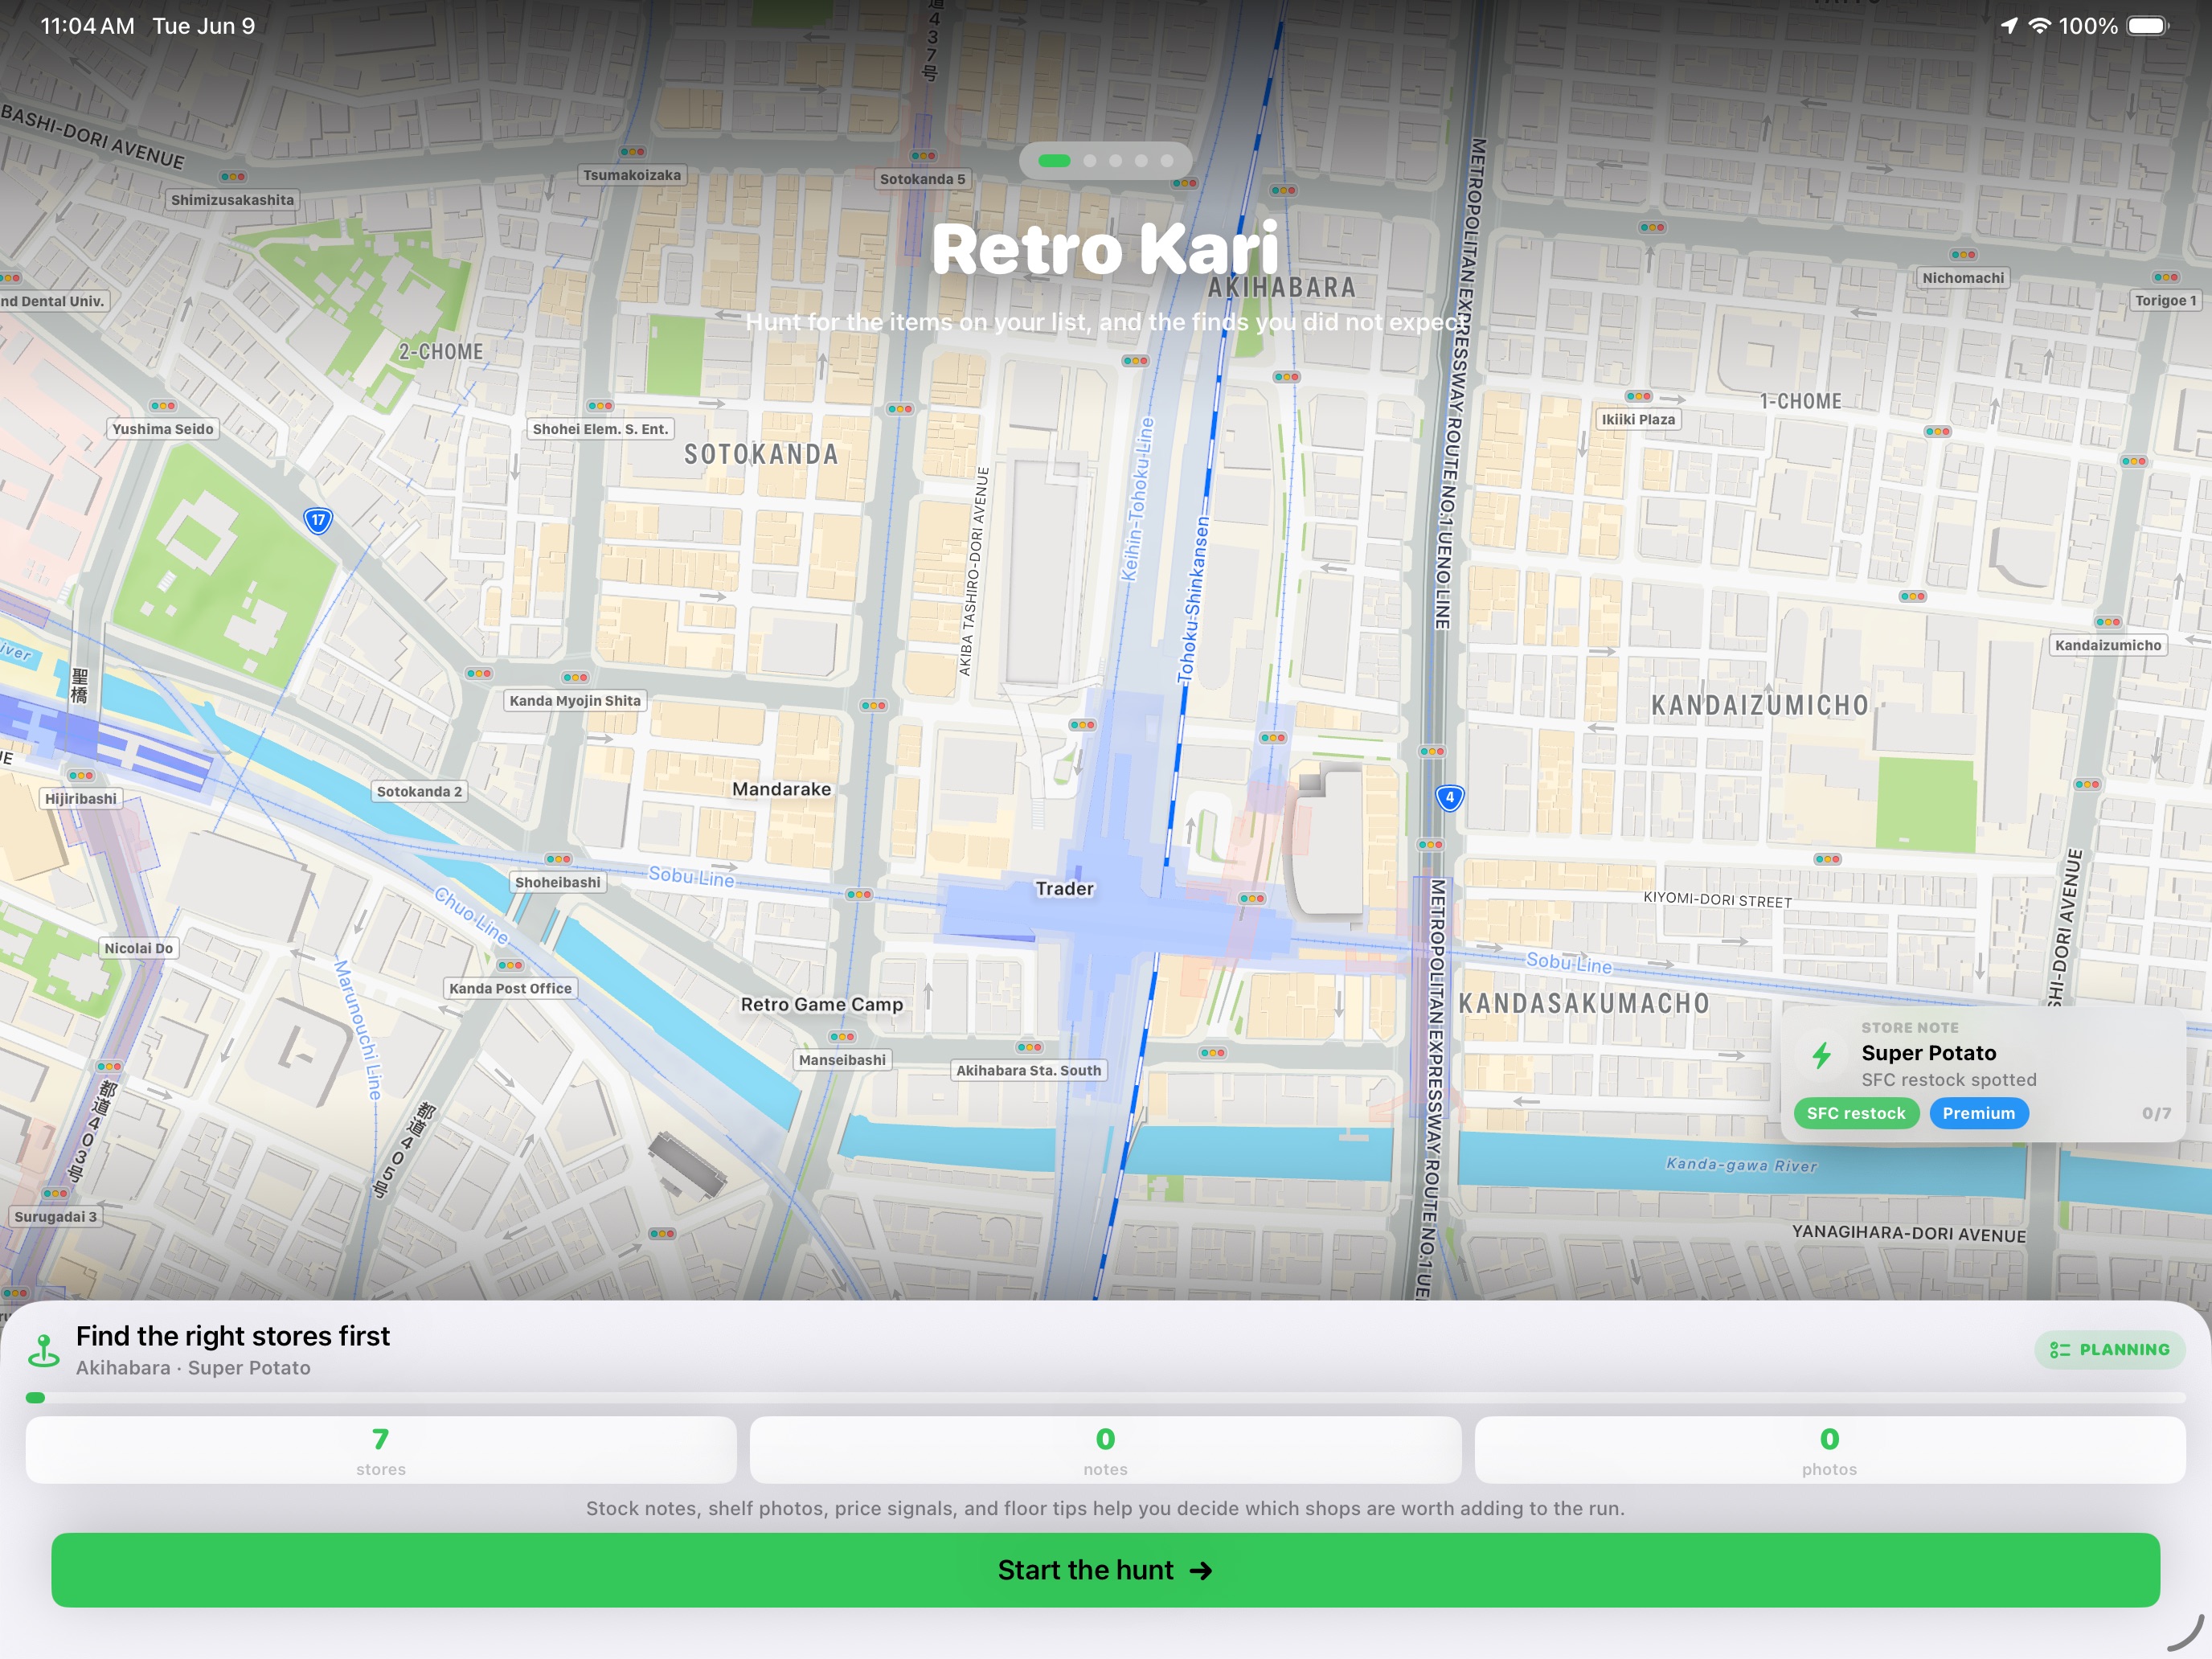The width and height of the screenshot is (2212, 1659).
Task: Tap the Shohei Elem. S. Ent. label
Action: pos(600,429)
